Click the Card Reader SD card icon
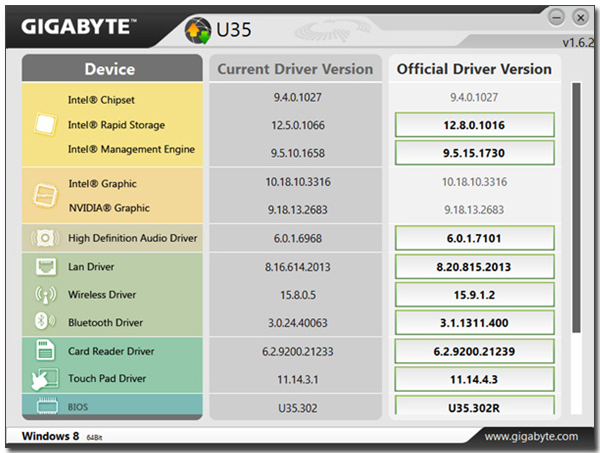The height and width of the screenshot is (453, 600). [45, 350]
